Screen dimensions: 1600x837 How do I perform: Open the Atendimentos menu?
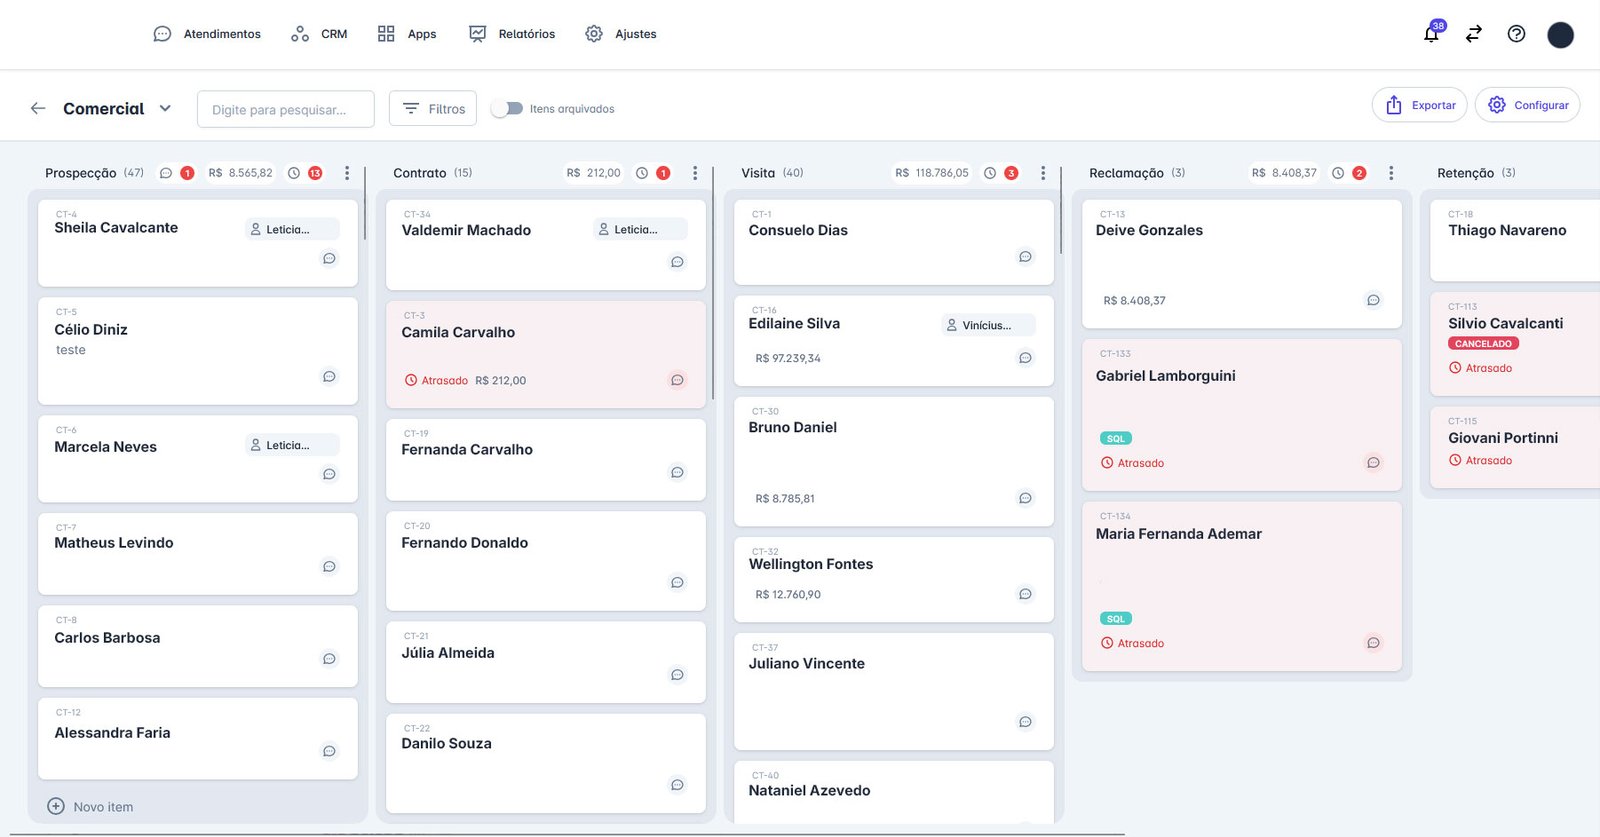[207, 34]
